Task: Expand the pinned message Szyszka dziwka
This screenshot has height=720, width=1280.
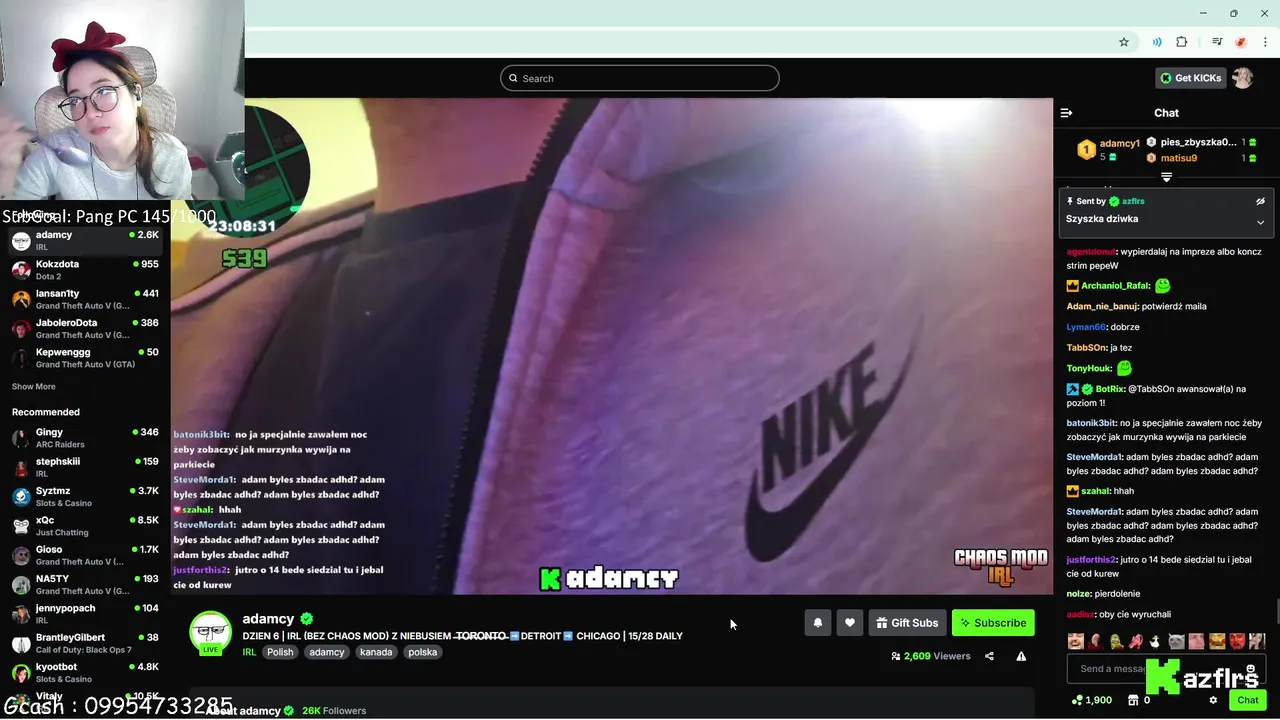Action: click(1260, 222)
